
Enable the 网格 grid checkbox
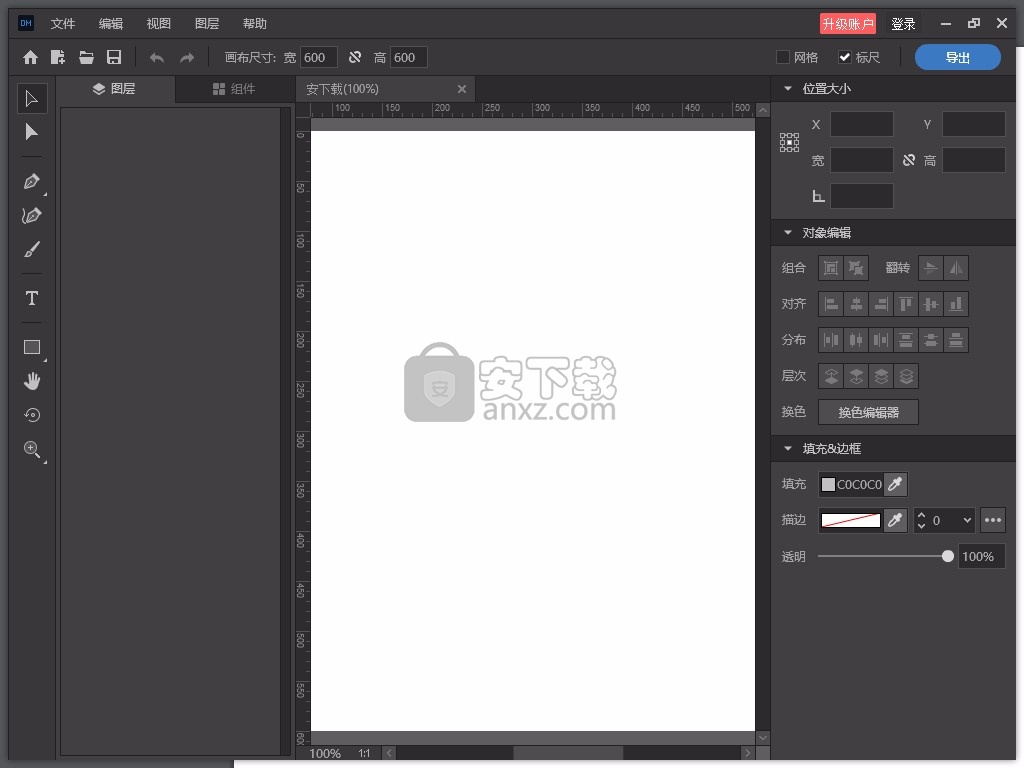[782, 57]
